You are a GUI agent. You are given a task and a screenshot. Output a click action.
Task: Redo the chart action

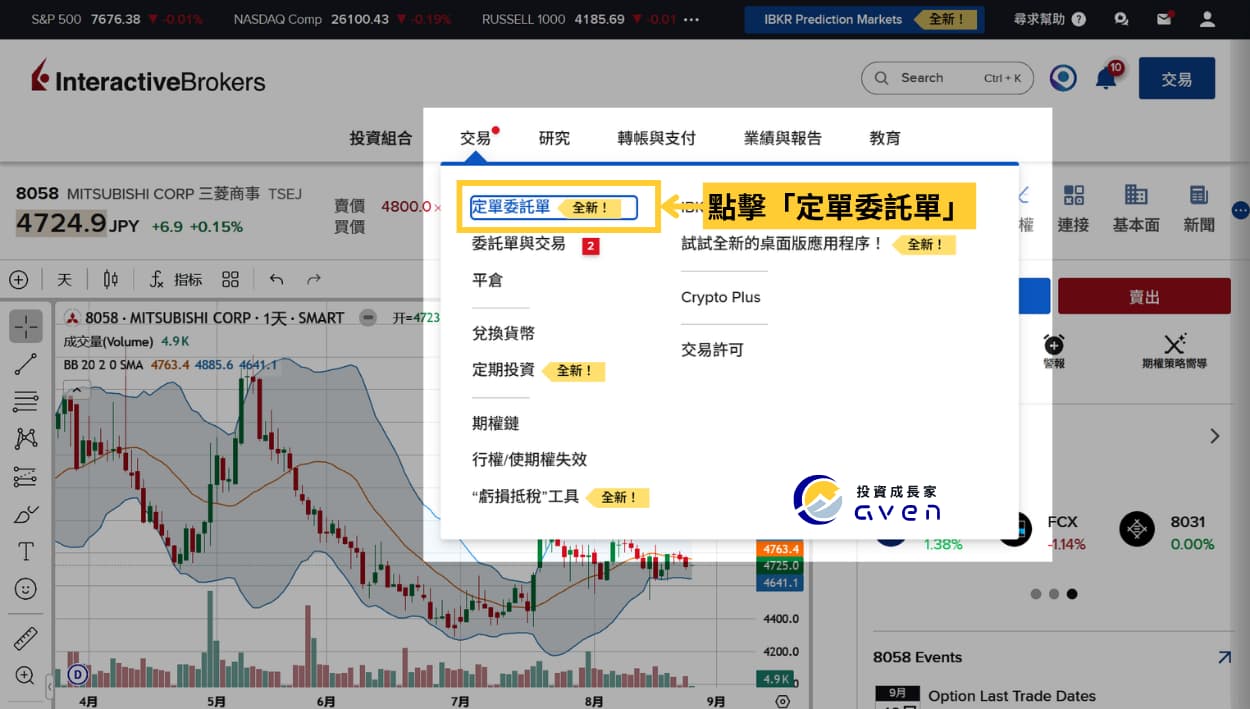pyautogui.click(x=313, y=280)
